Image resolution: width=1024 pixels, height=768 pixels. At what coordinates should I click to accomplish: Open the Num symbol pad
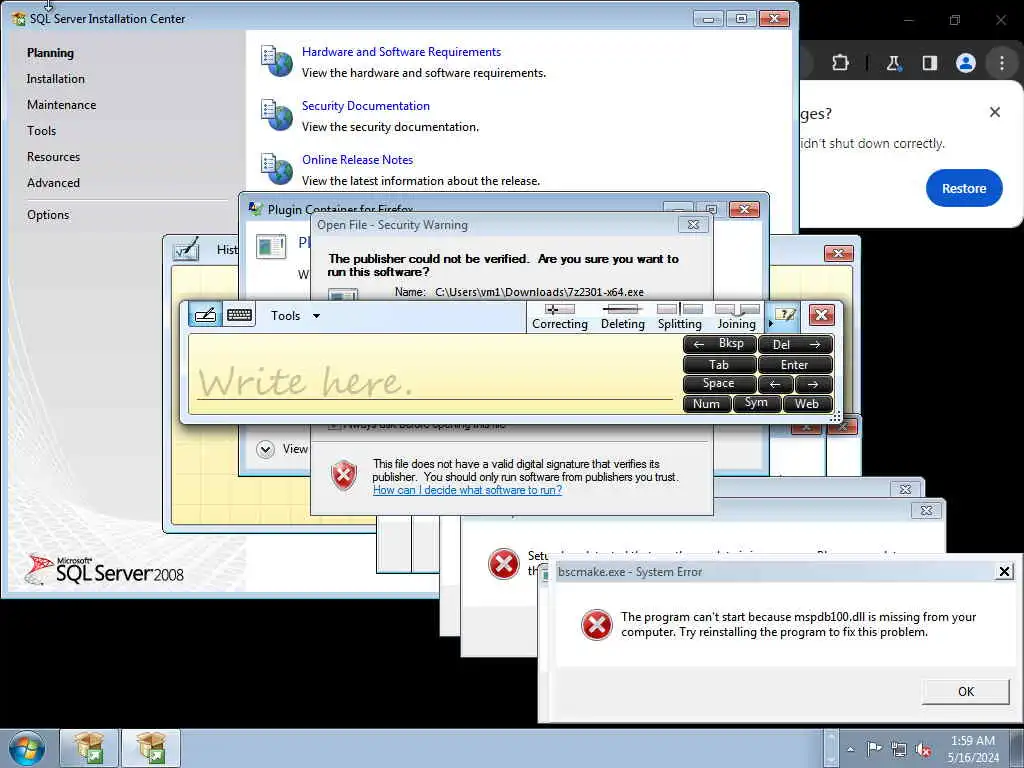point(707,404)
